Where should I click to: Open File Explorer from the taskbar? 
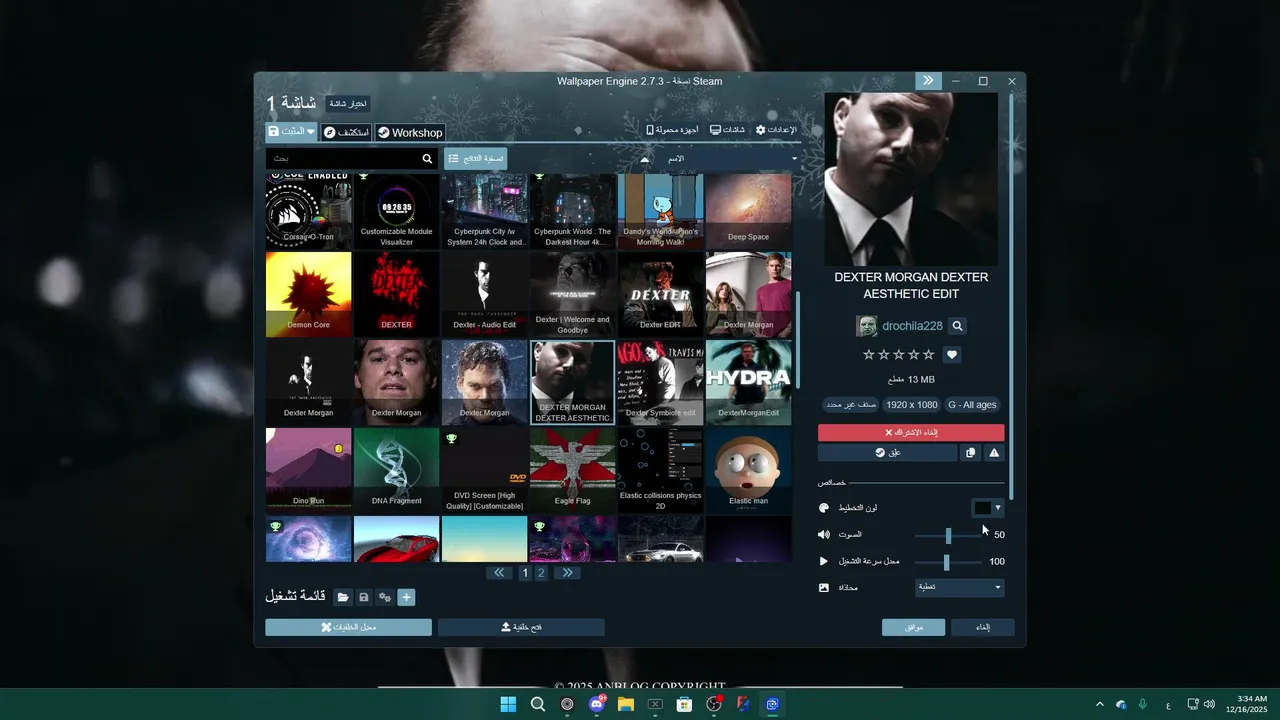tap(626, 704)
